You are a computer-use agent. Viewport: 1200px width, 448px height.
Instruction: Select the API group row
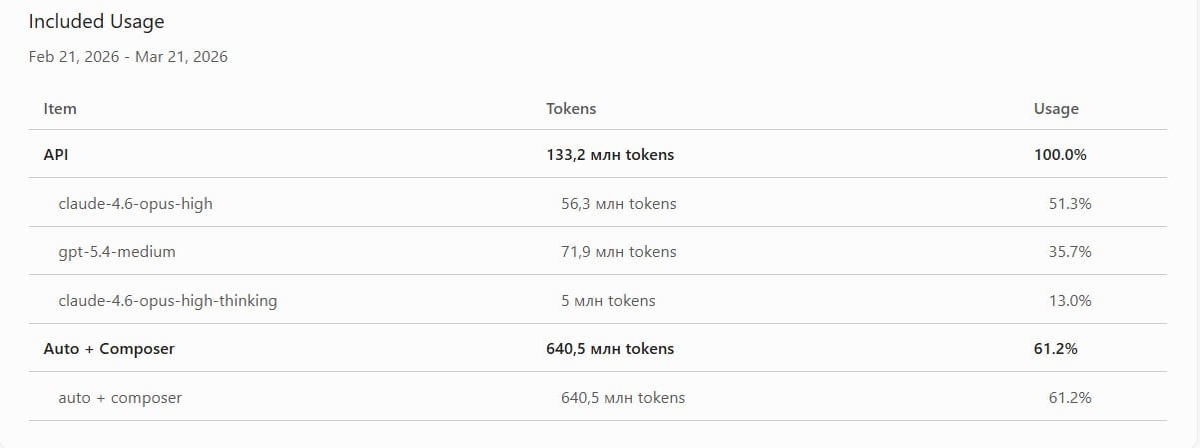click(x=55, y=155)
